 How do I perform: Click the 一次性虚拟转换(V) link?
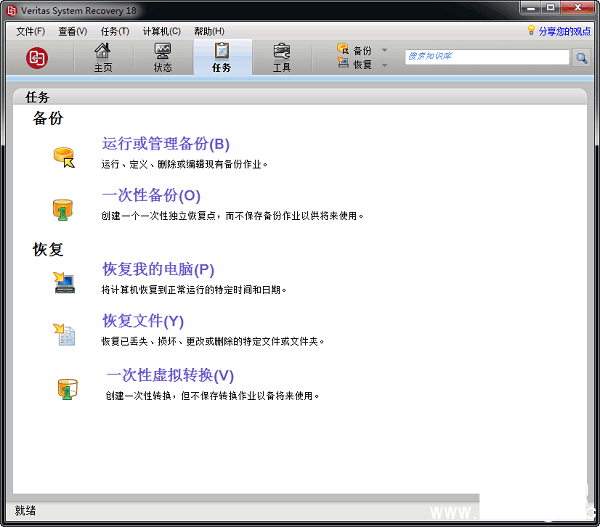click(x=169, y=375)
